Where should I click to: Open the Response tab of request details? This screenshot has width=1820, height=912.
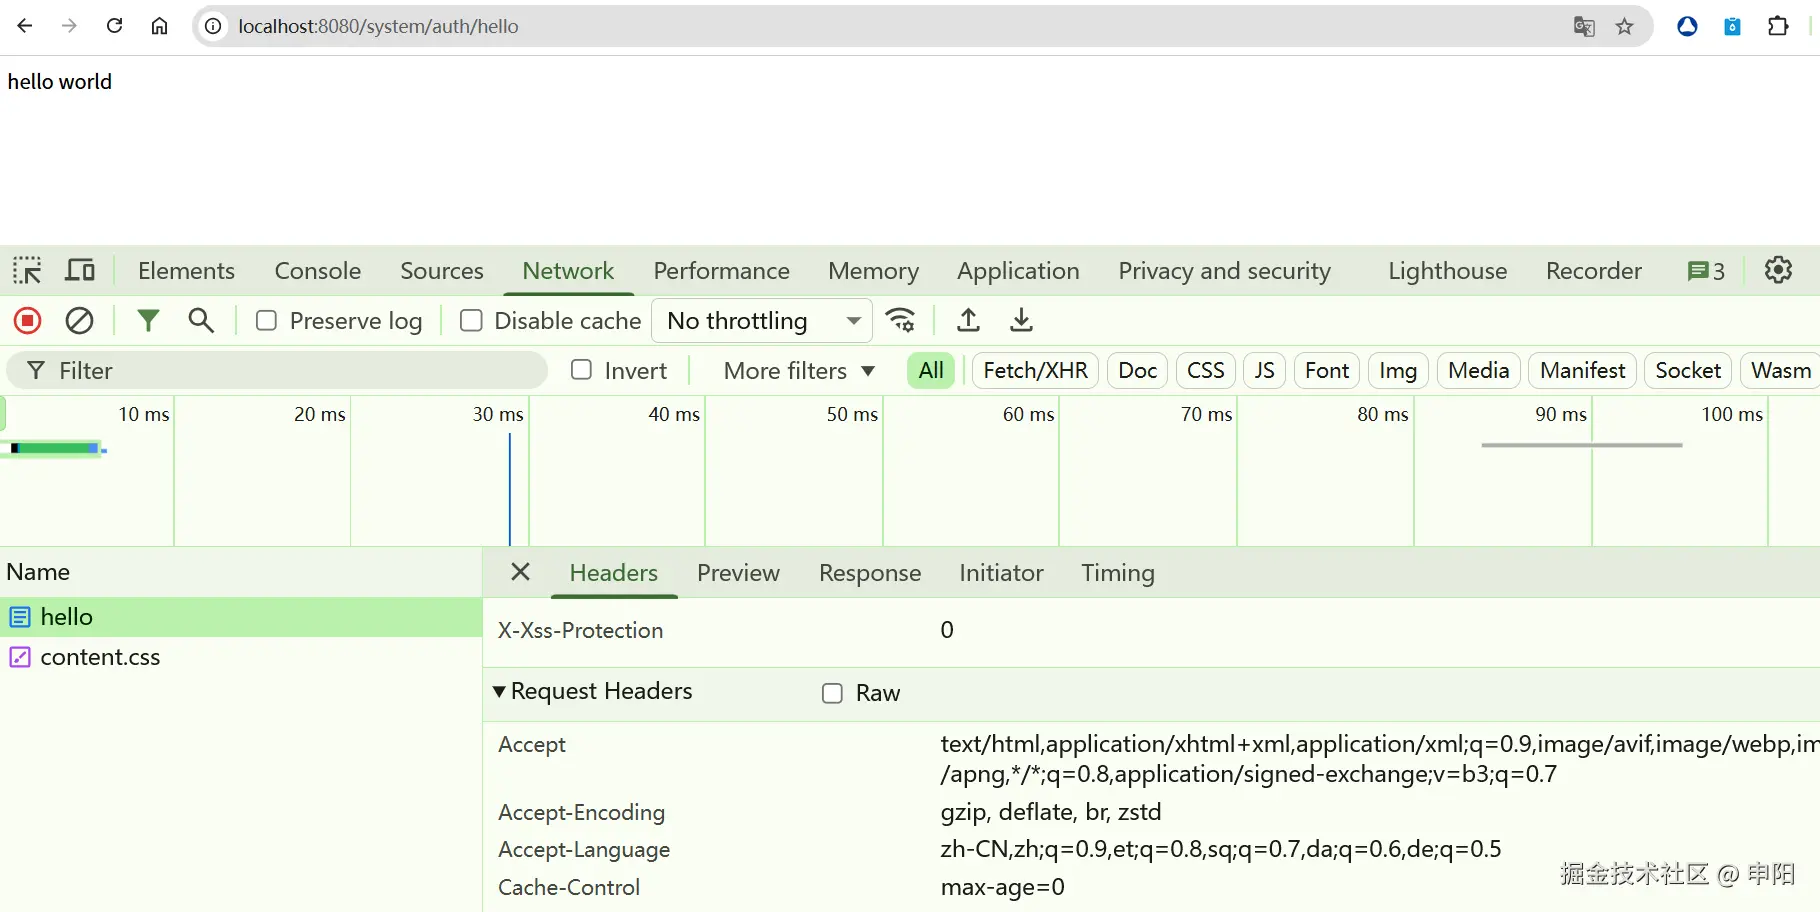point(870,573)
